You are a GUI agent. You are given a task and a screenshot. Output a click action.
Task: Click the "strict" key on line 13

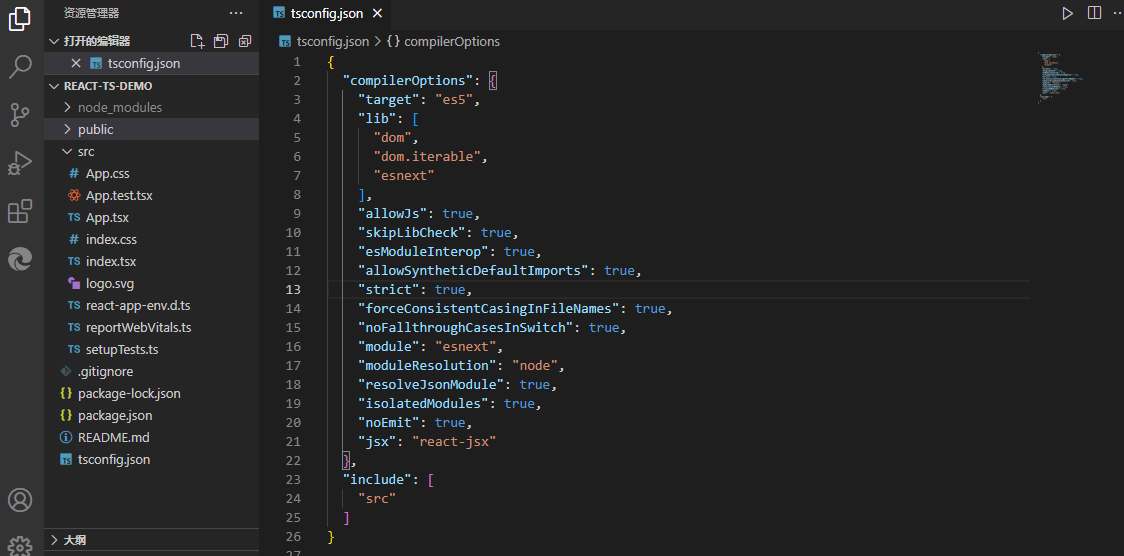[x=389, y=289]
